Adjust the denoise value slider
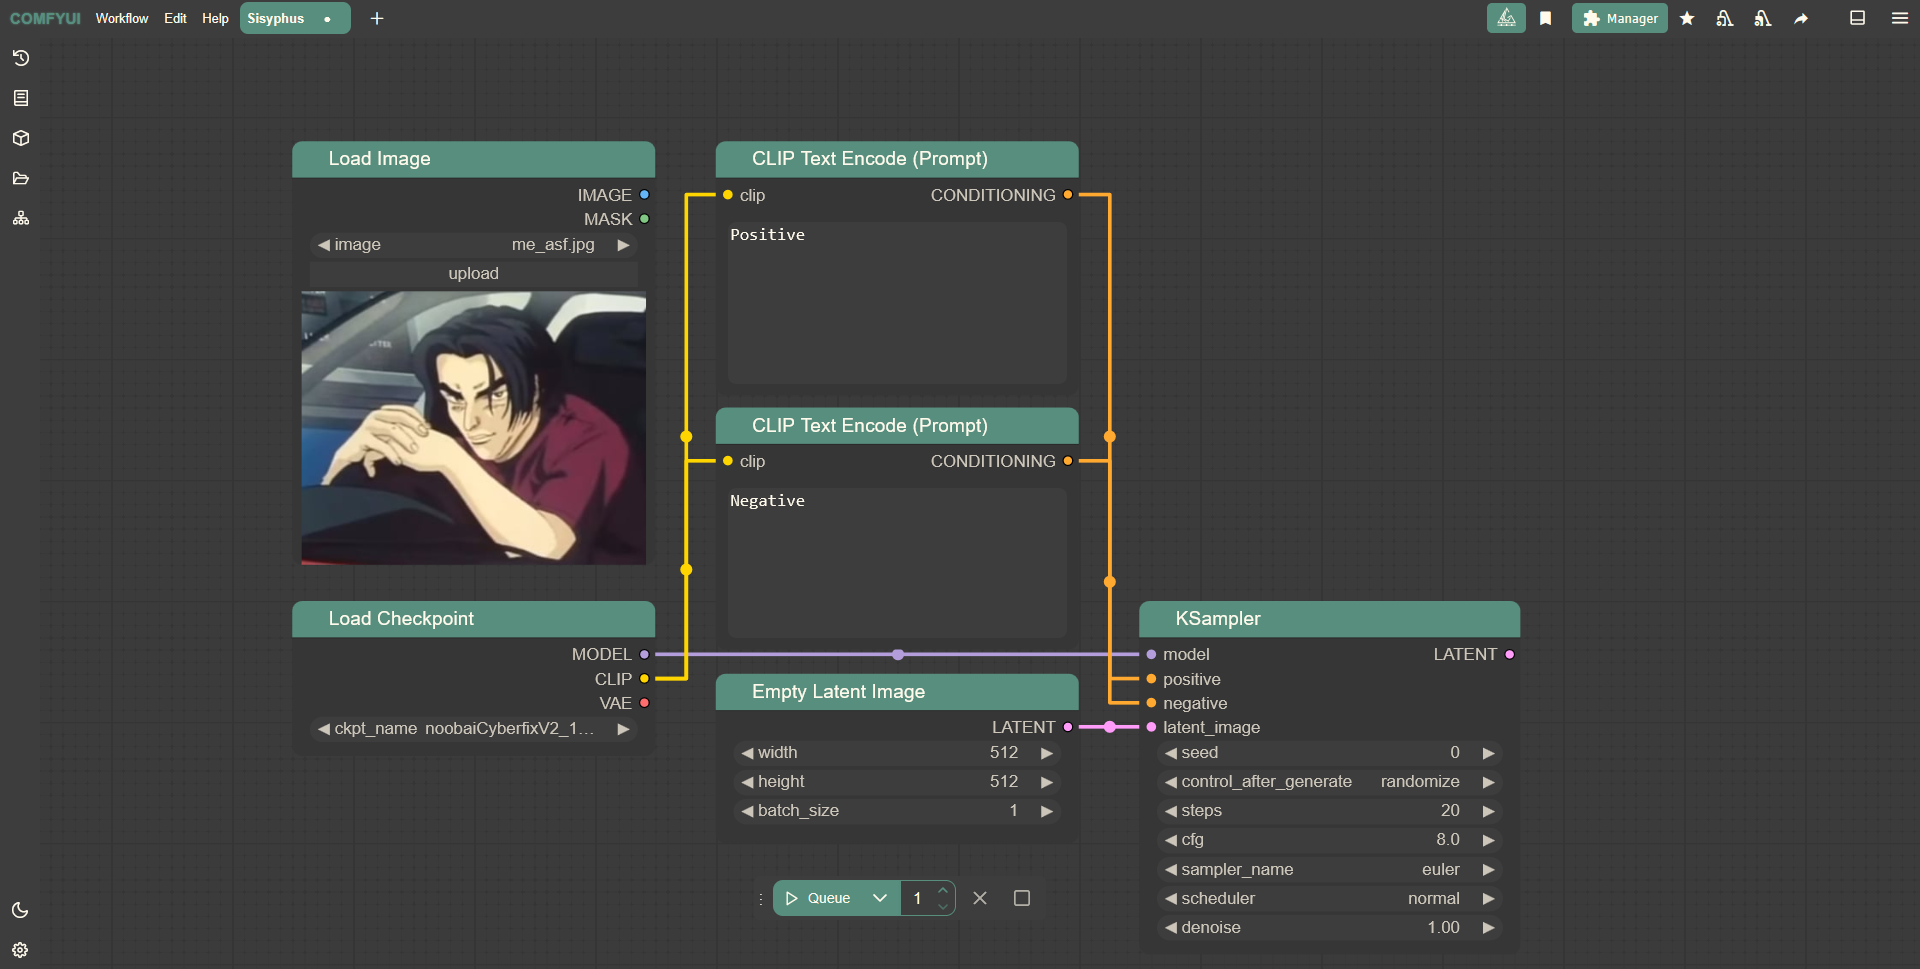The width and height of the screenshot is (1920, 969). click(1328, 927)
